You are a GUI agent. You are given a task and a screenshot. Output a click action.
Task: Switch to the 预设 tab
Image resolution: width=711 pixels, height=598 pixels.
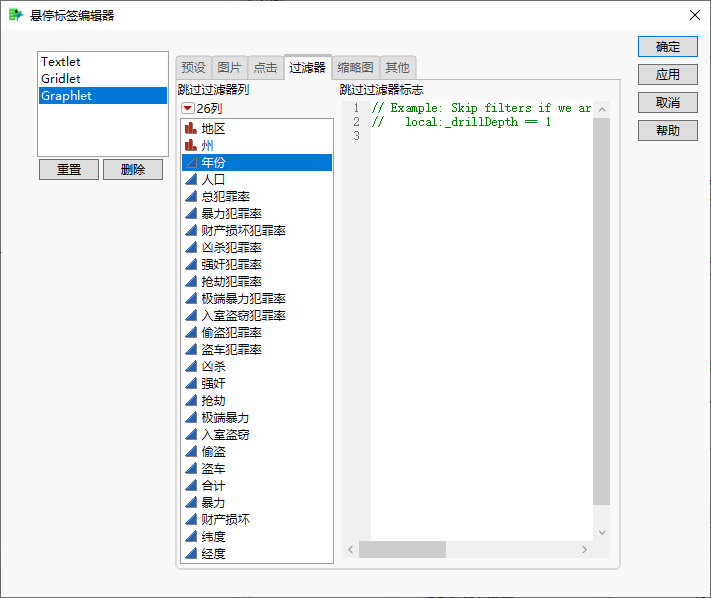pos(194,68)
